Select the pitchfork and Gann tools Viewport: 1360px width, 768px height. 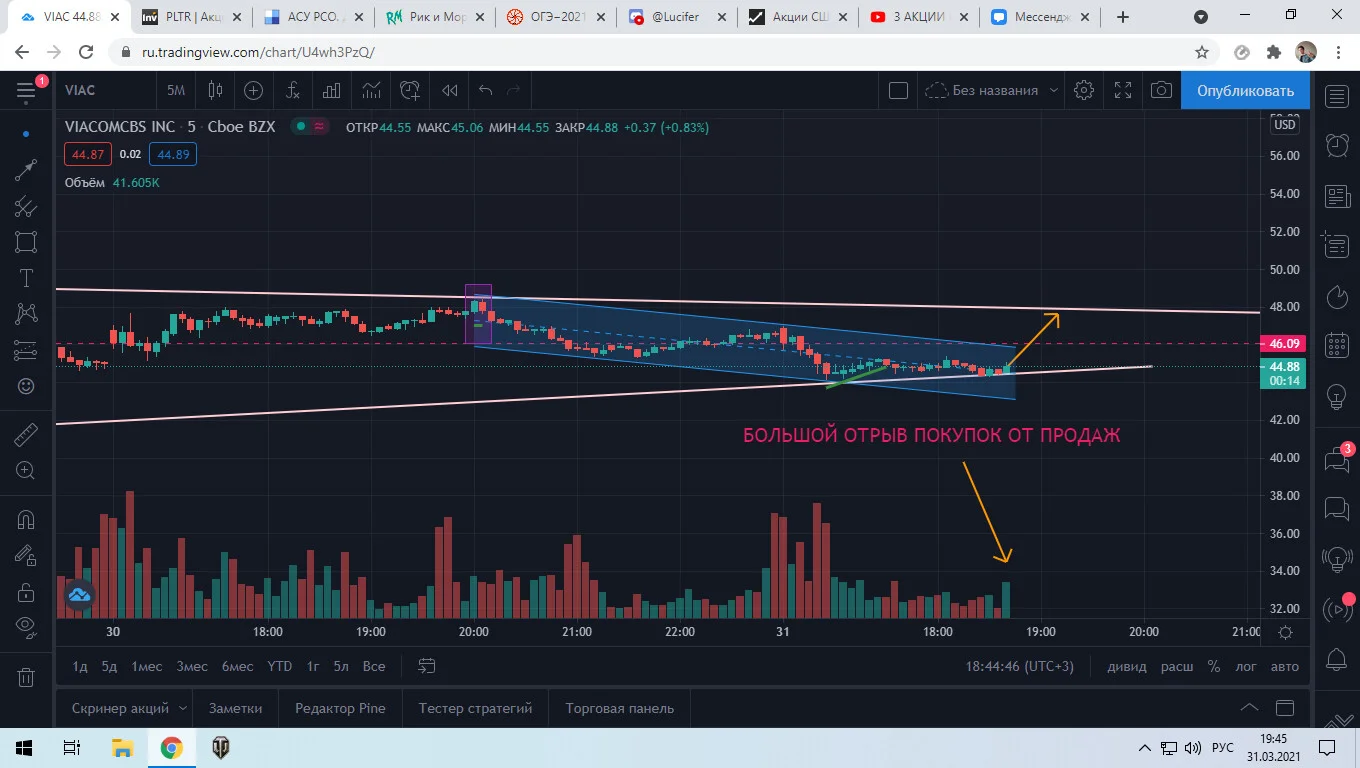(x=26, y=207)
